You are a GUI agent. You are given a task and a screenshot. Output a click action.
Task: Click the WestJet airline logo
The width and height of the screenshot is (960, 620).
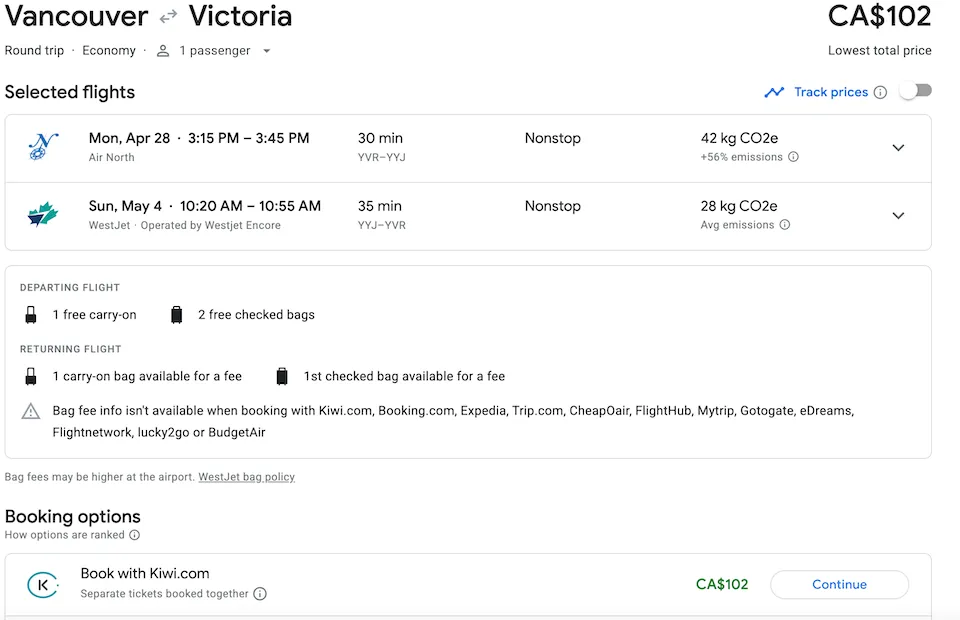click(x=43, y=215)
